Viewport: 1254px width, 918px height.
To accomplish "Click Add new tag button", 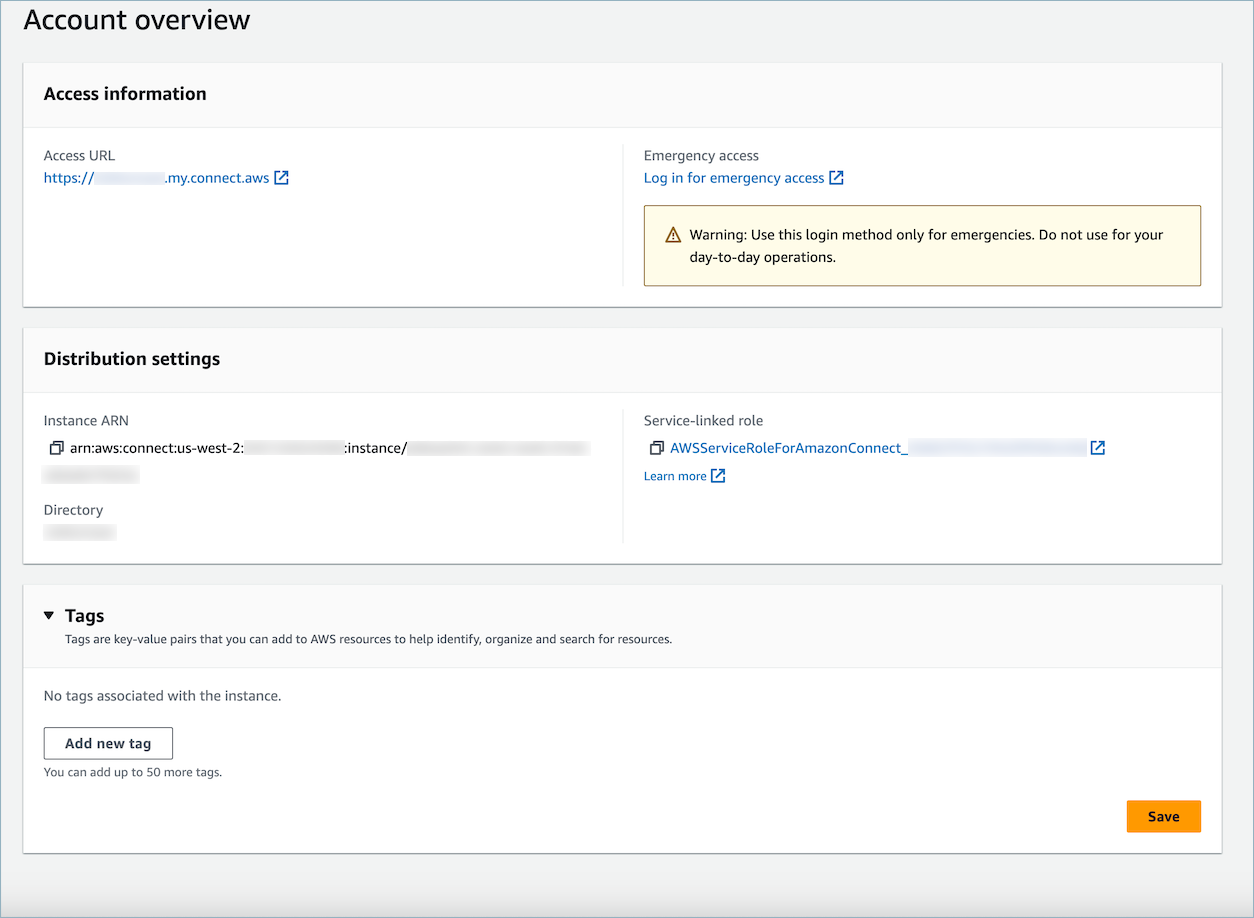I will pyautogui.click(x=108, y=744).
